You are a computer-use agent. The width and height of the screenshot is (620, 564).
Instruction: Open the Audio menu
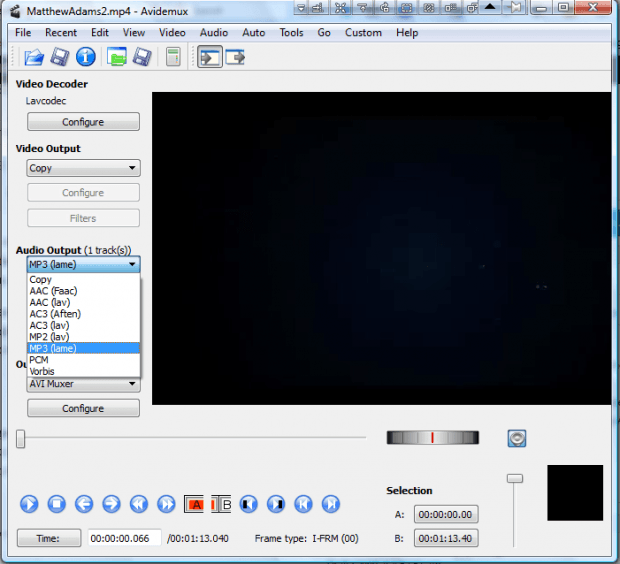tap(214, 32)
